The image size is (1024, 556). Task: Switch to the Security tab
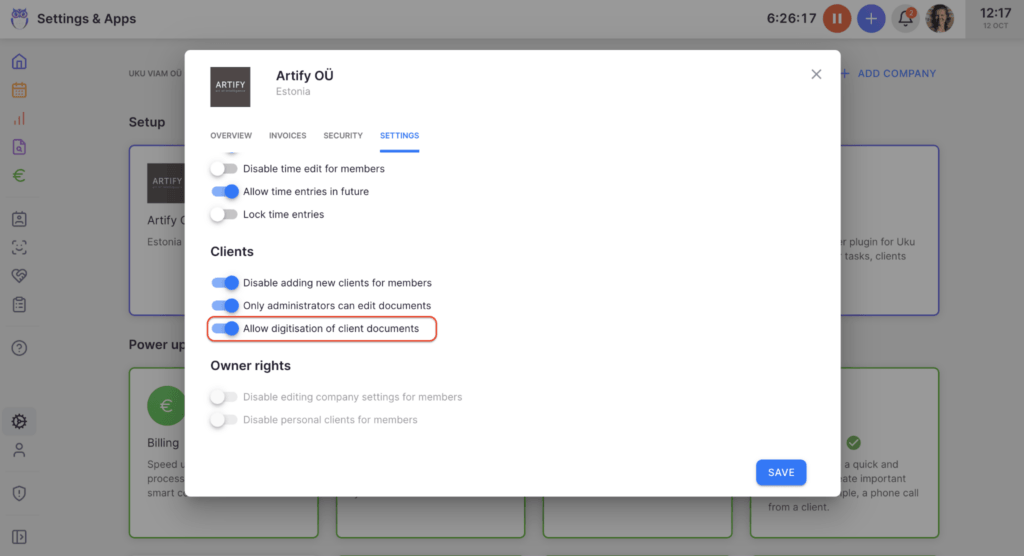coord(343,136)
